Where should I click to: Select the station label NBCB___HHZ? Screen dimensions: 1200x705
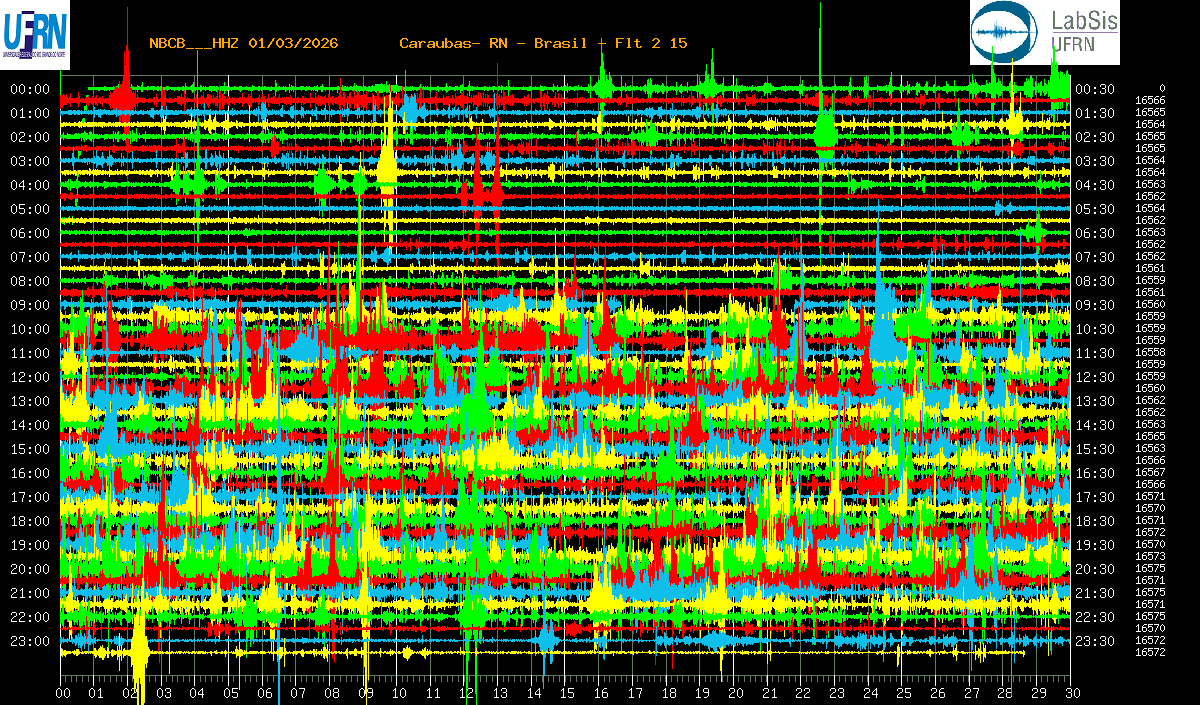click(193, 43)
